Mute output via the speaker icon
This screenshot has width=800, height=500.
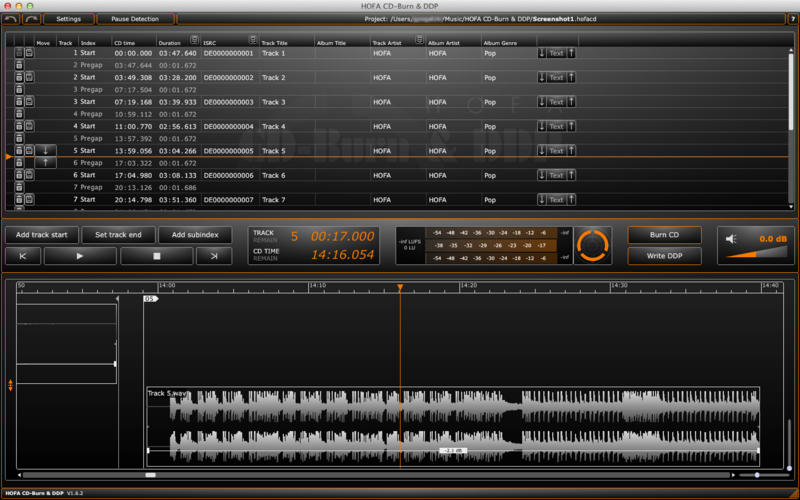click(x=731, y=239)
